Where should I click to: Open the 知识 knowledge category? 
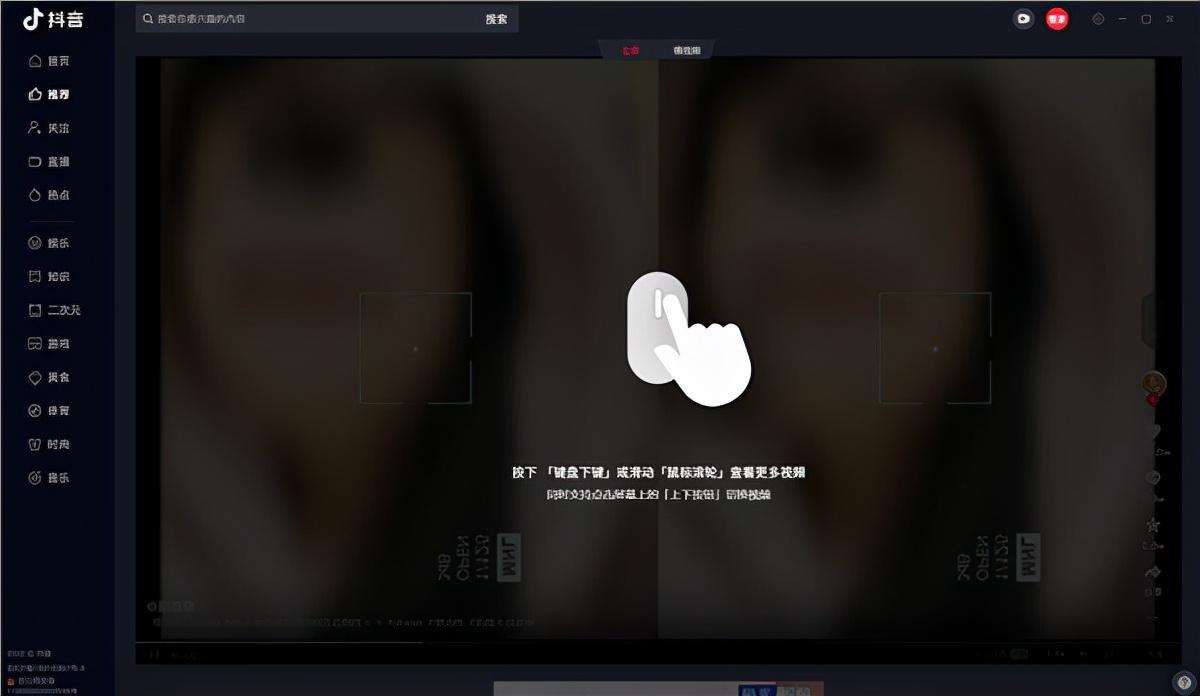click(x=50, y=276)
